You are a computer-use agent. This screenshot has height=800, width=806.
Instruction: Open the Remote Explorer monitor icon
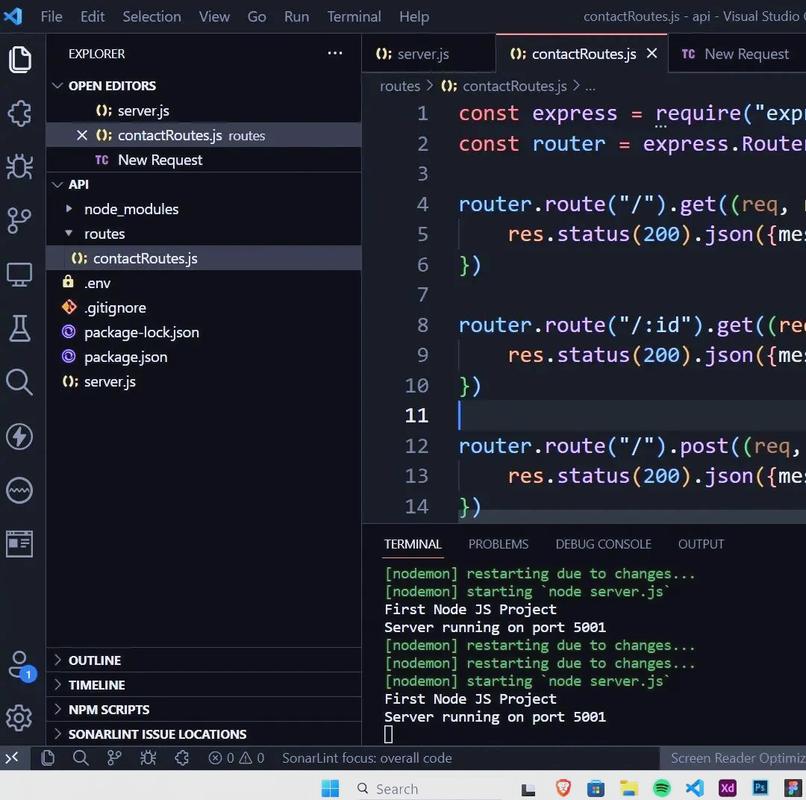(21, 272)
